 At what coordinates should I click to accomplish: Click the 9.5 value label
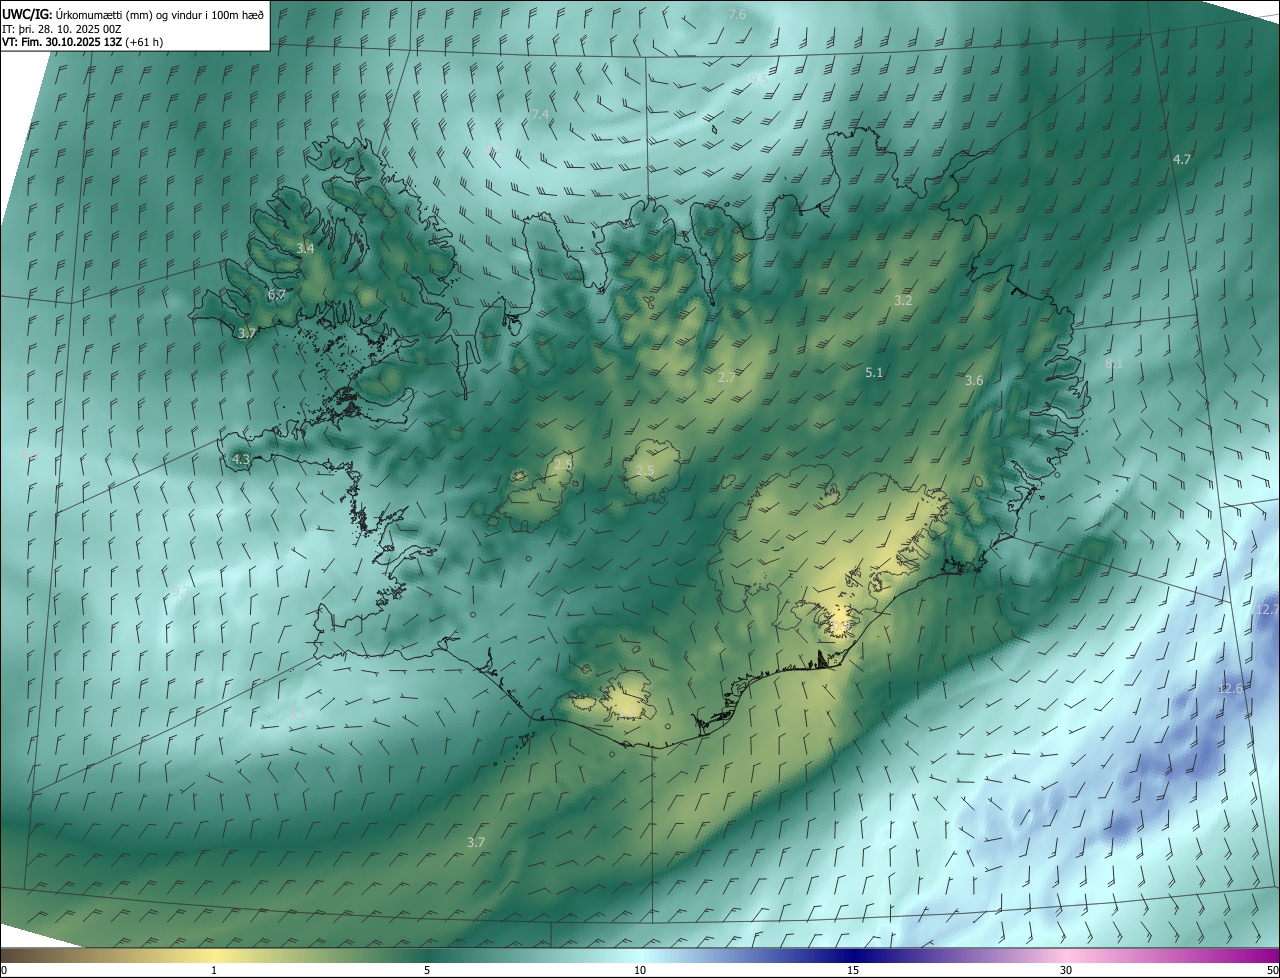757,78
